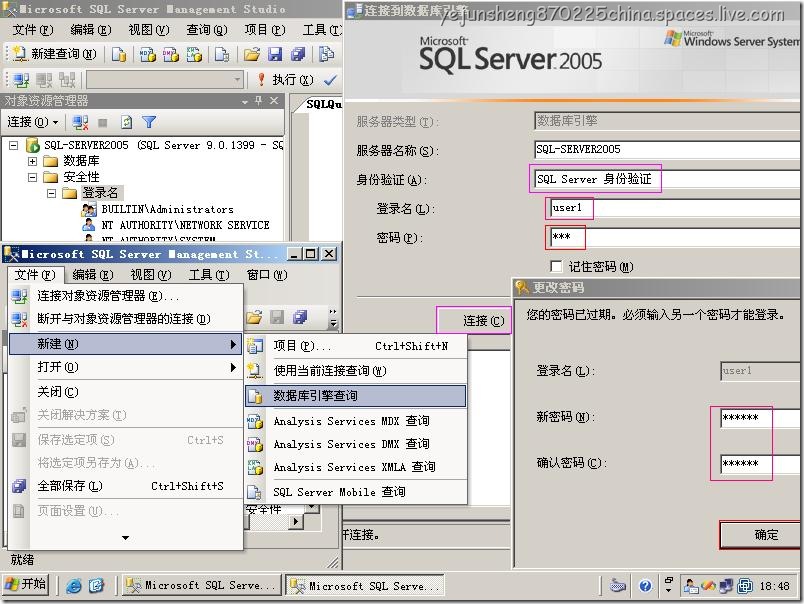
Task: Open the Project (项目) menu in the top window
Action: coord(265,30)
